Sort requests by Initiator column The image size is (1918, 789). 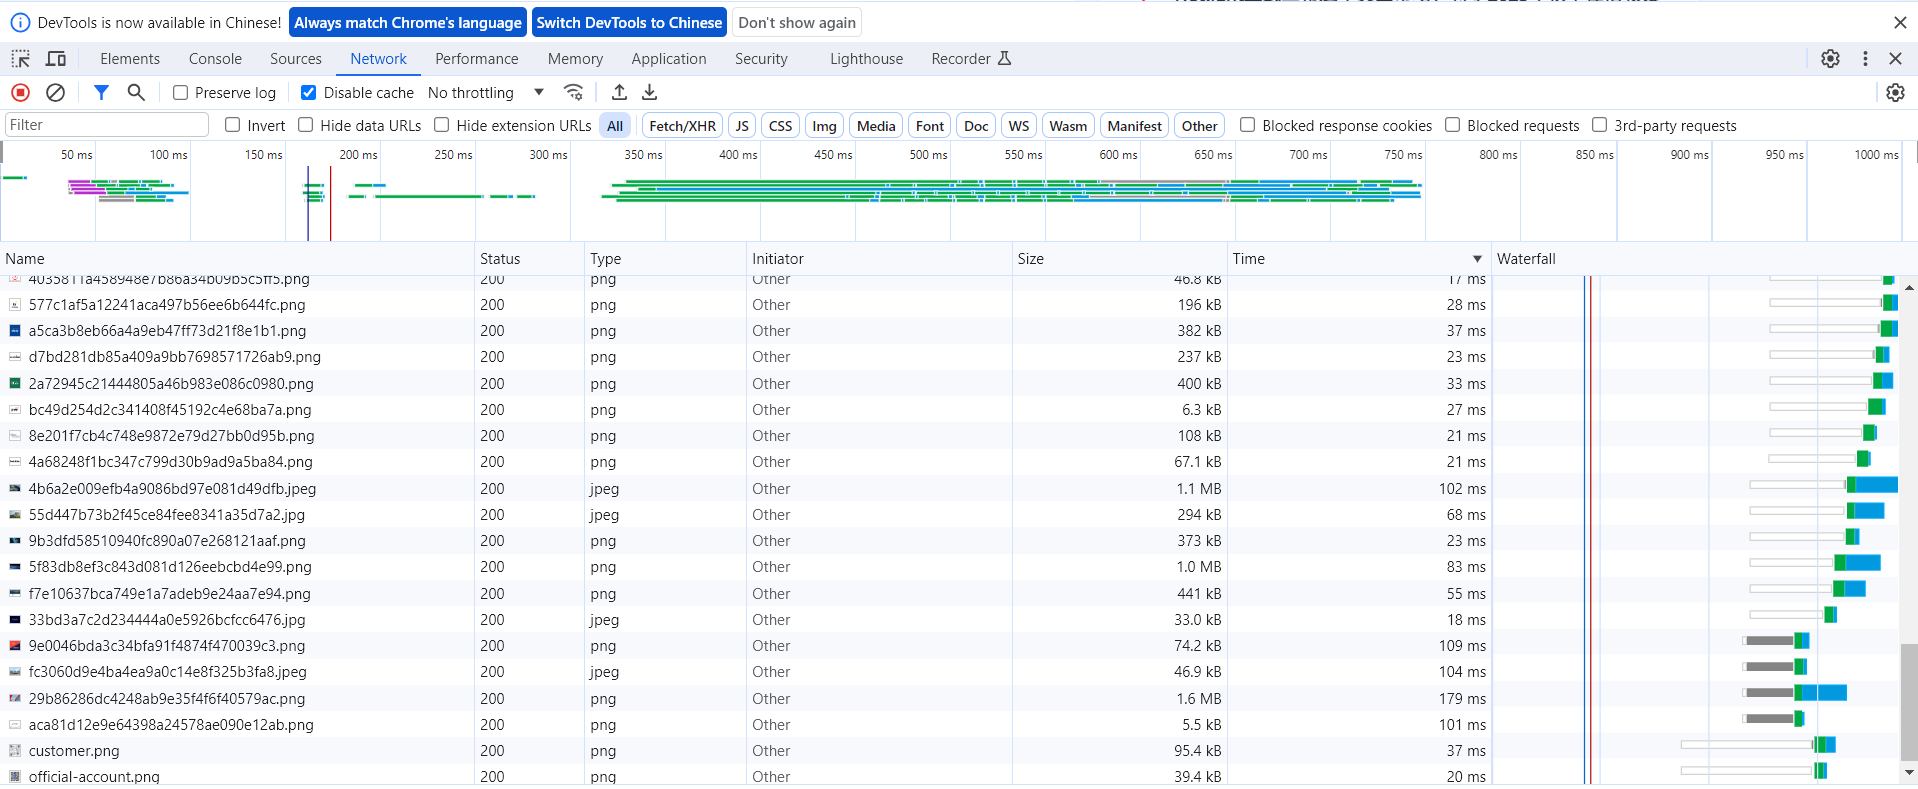pos(879,259)
